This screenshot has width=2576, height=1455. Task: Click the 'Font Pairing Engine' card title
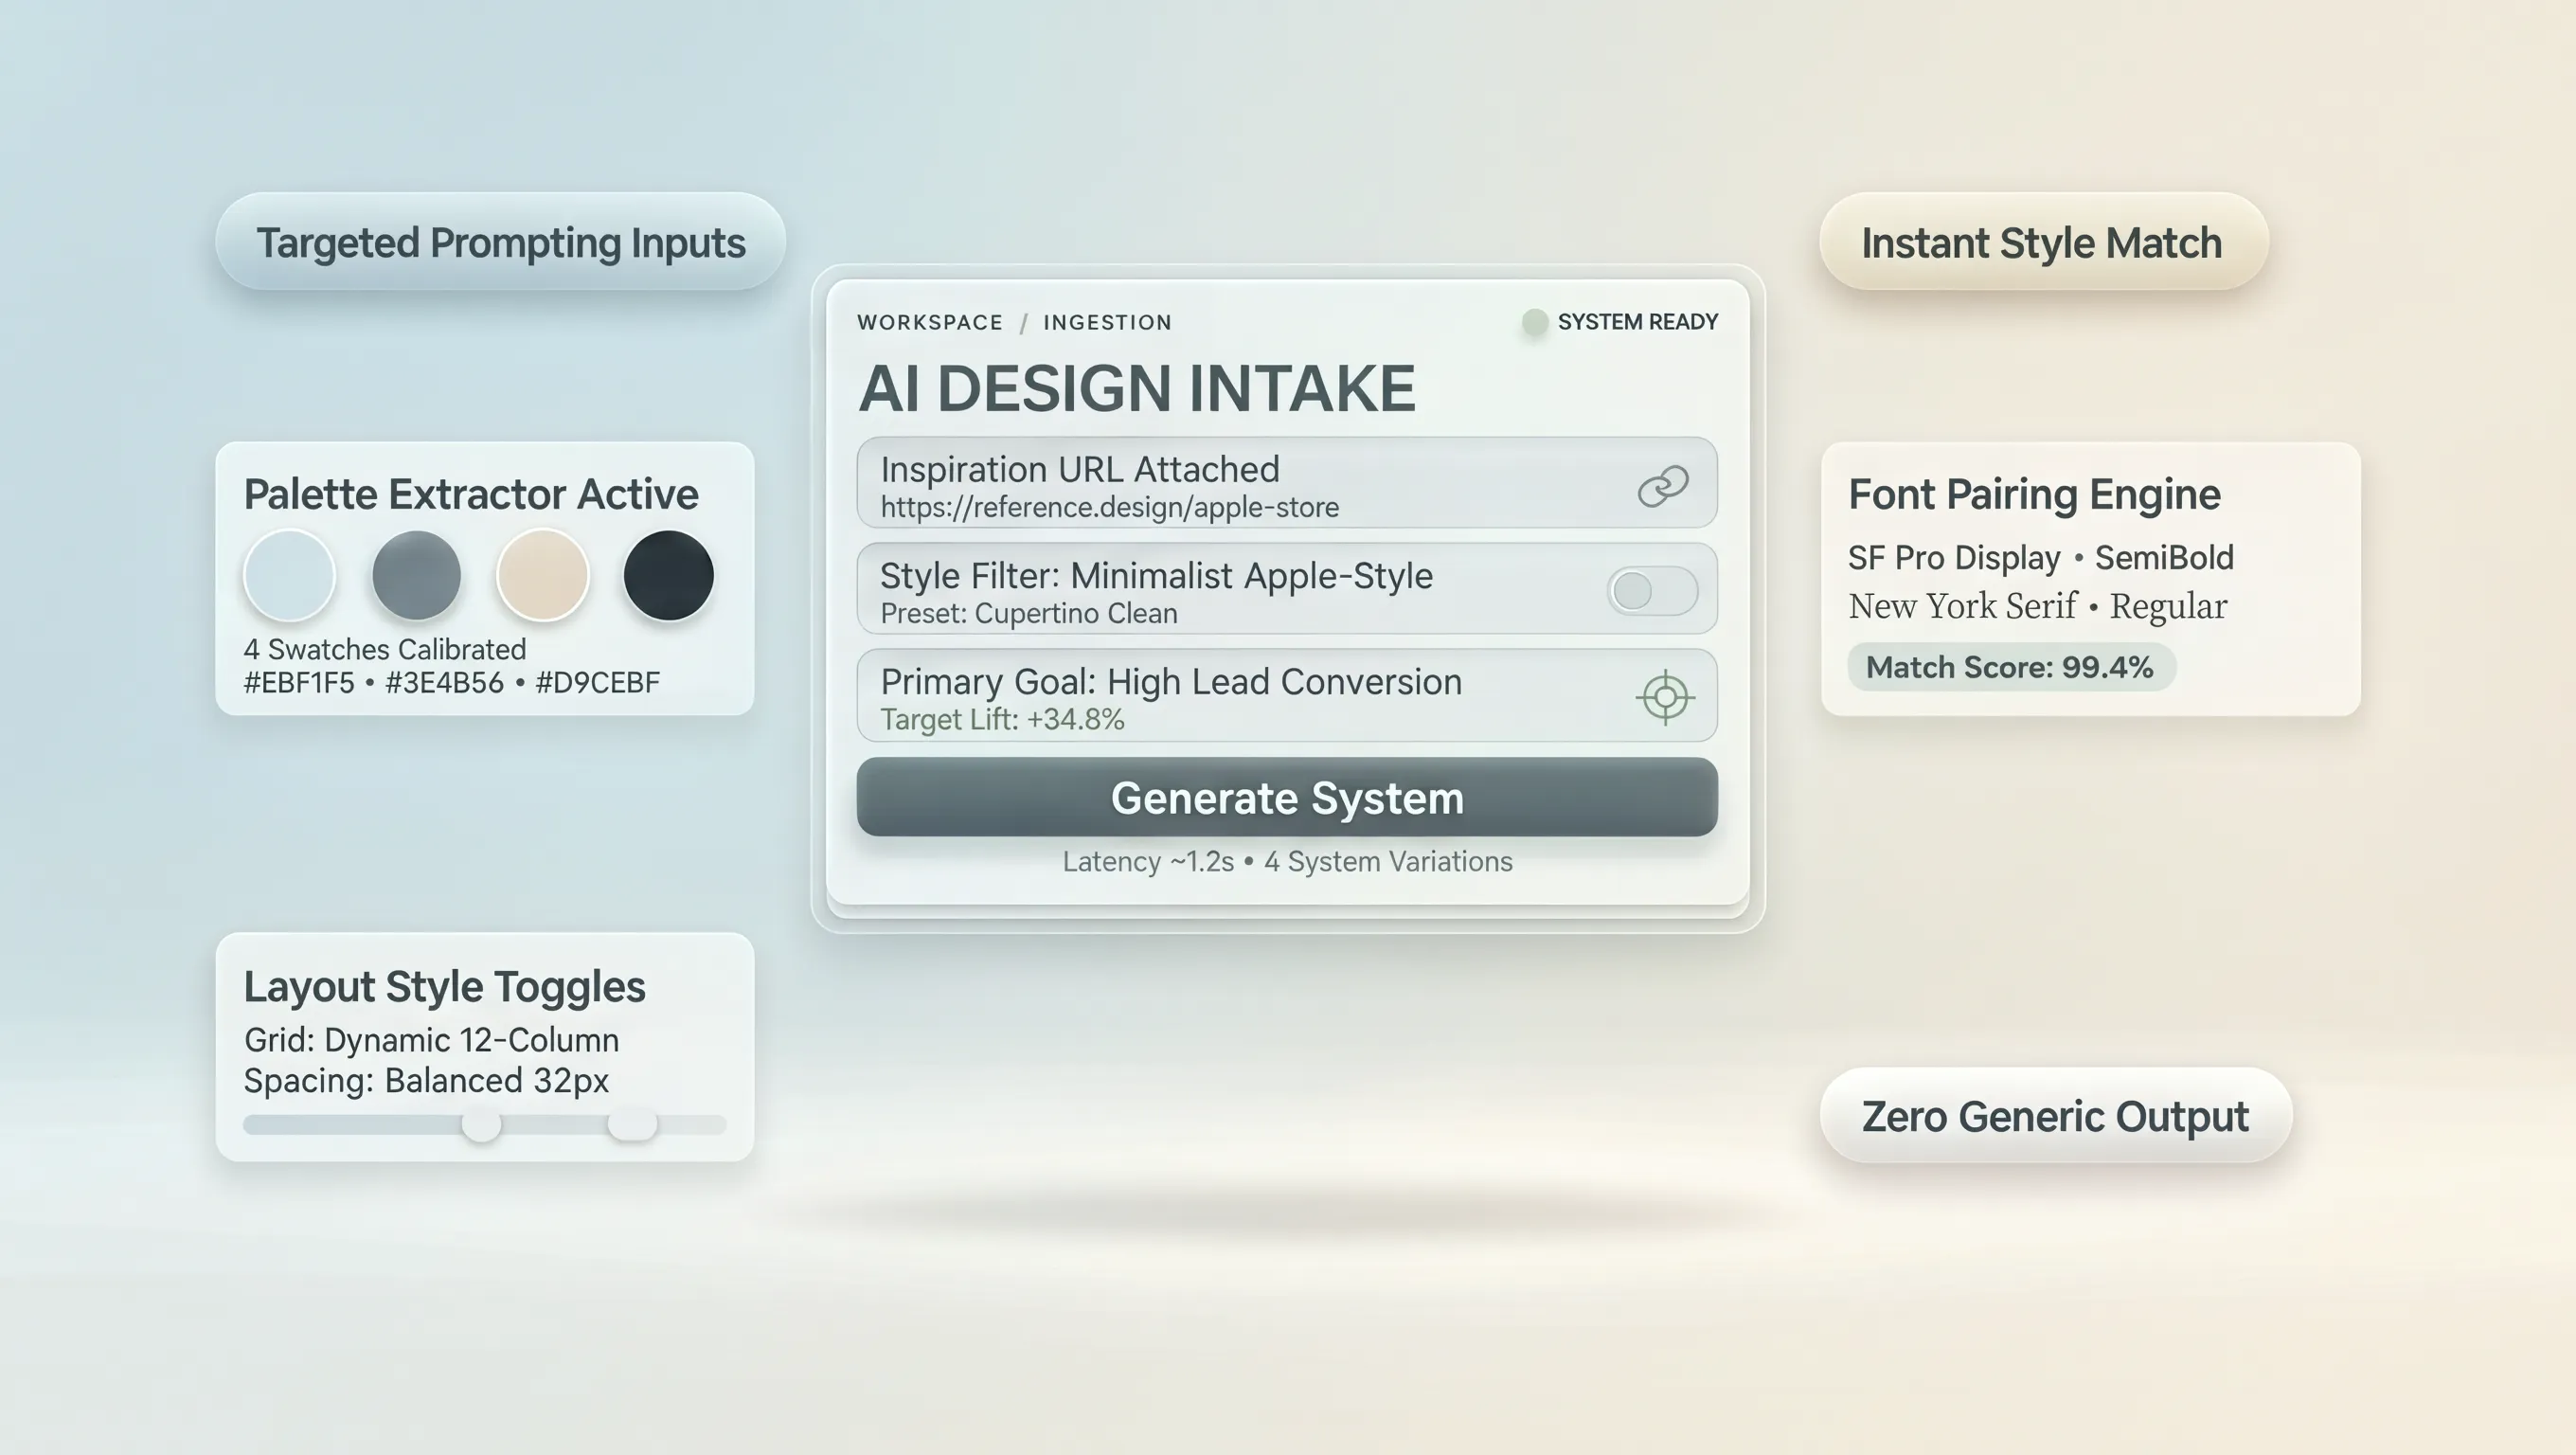pos(2034,494)
